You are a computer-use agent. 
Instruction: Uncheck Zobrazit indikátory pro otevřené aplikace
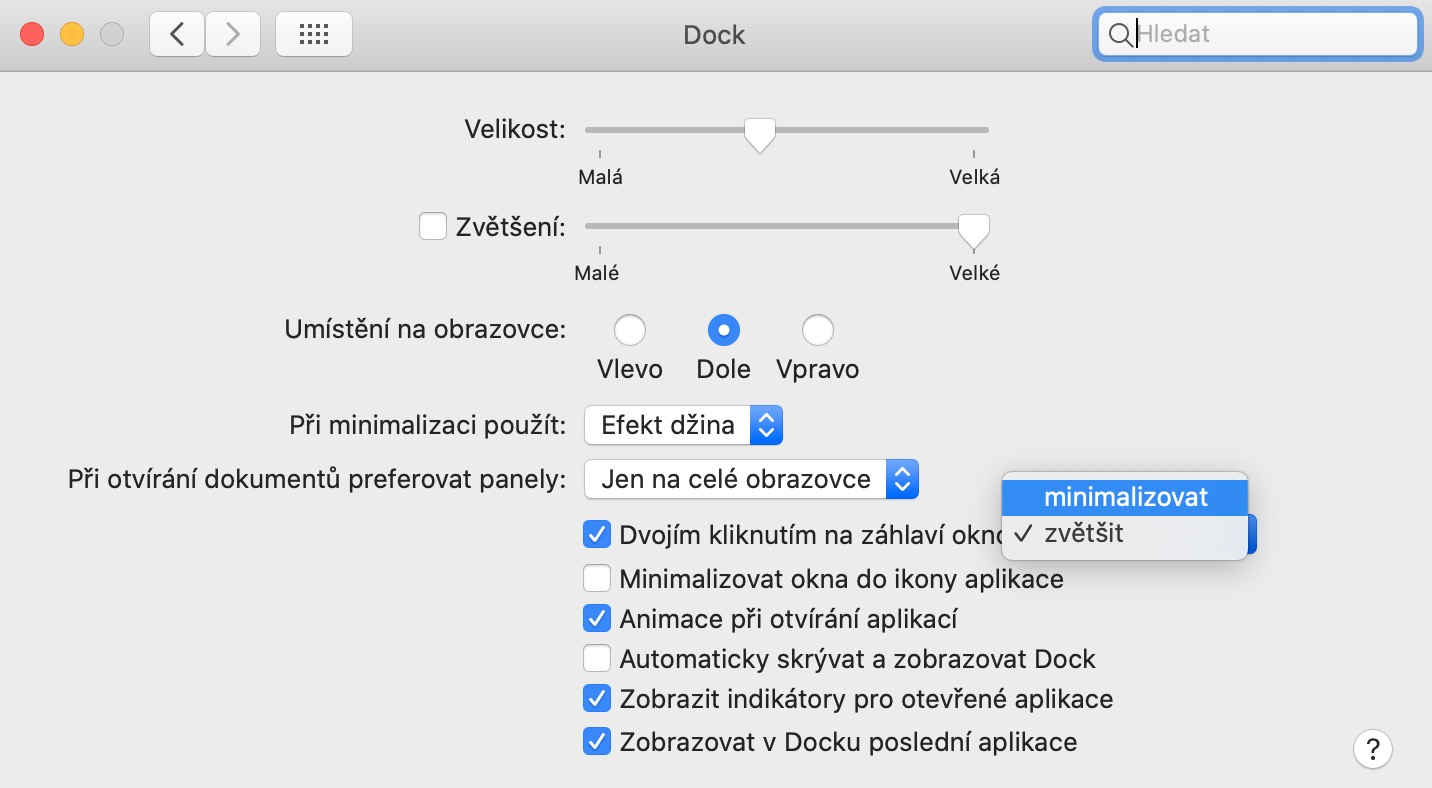tap(597, 698)
